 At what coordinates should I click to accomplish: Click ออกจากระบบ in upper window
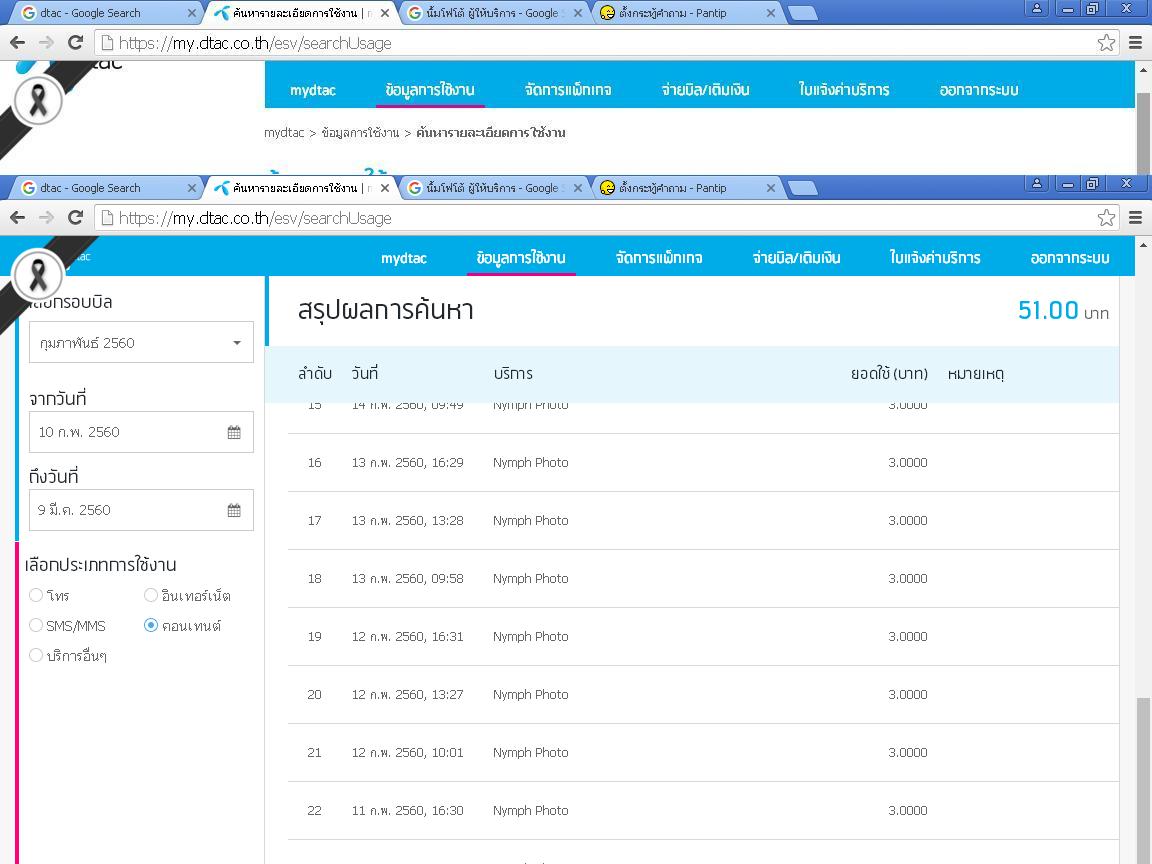[979, 90]
